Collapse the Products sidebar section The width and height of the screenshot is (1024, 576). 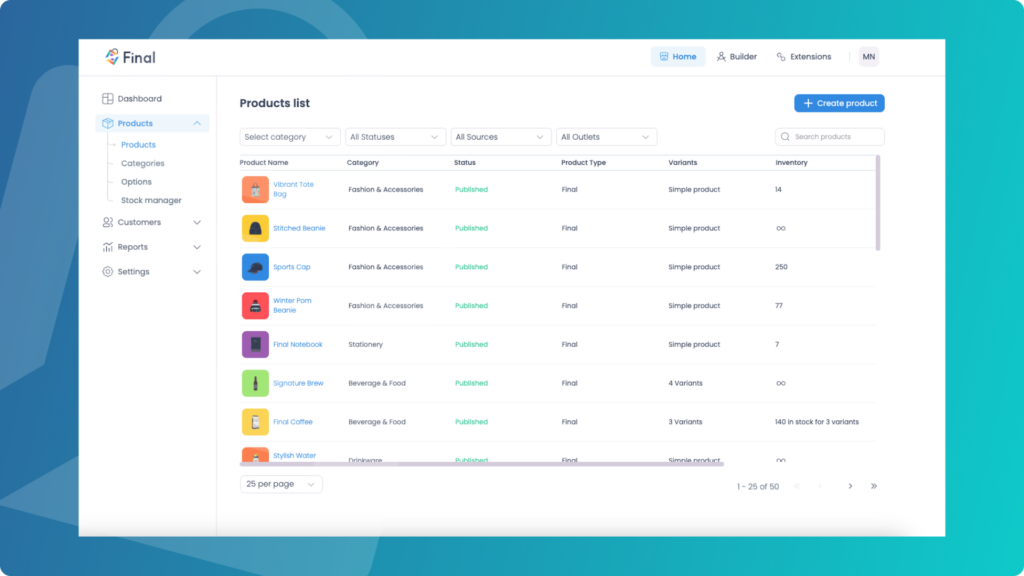coord(197,123)
